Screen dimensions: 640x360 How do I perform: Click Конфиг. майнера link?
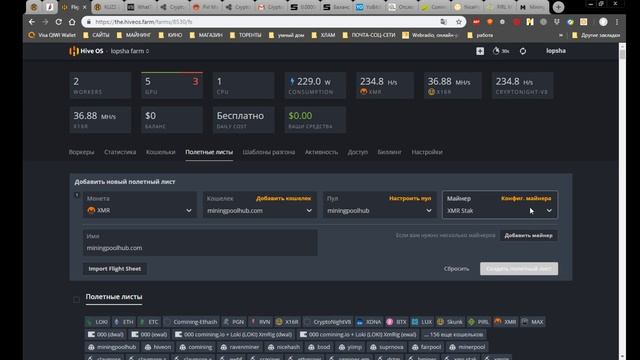(x=526, y=198)
